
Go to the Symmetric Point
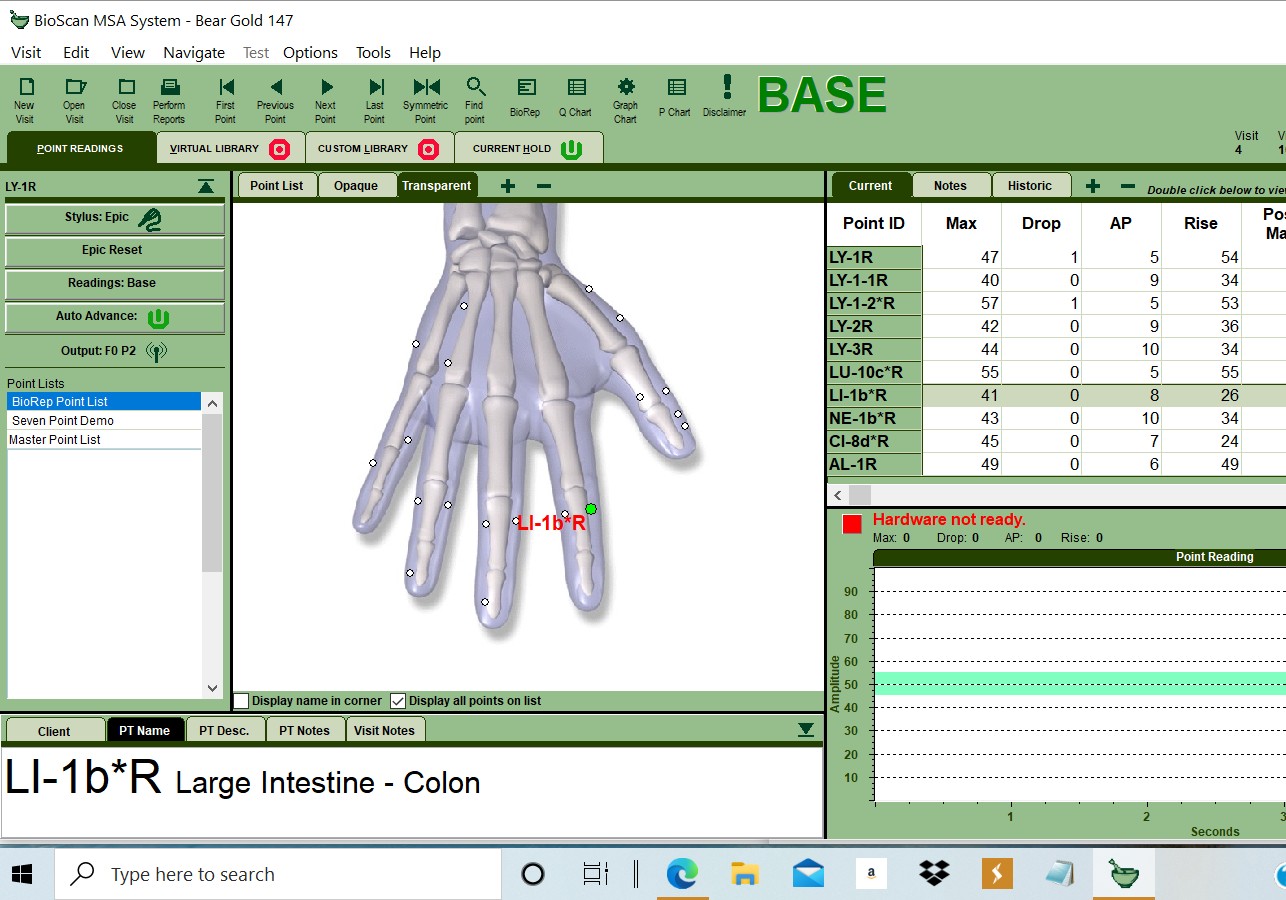tap(425, 98)
